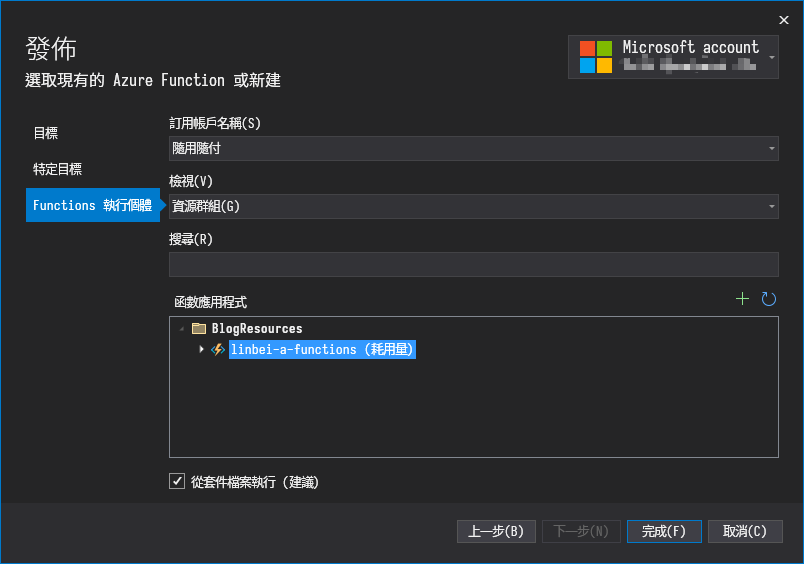
Task: Open the Microsoft account dropdown arrow
Action: tap(772, 57)
